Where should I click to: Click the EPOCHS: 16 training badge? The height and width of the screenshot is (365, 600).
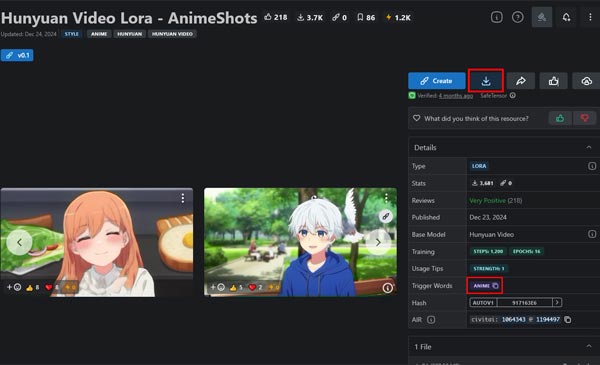pyautogui.click(x=527, y=251)
